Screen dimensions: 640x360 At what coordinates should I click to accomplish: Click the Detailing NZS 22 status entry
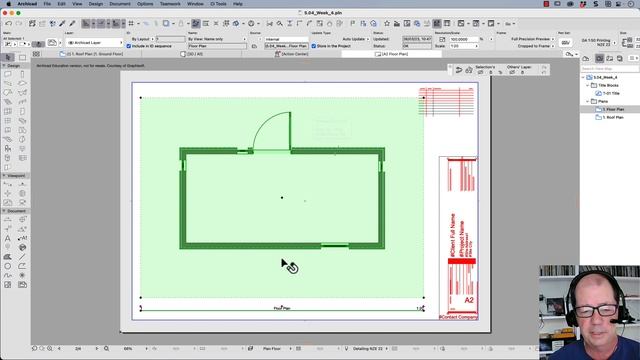367,349
